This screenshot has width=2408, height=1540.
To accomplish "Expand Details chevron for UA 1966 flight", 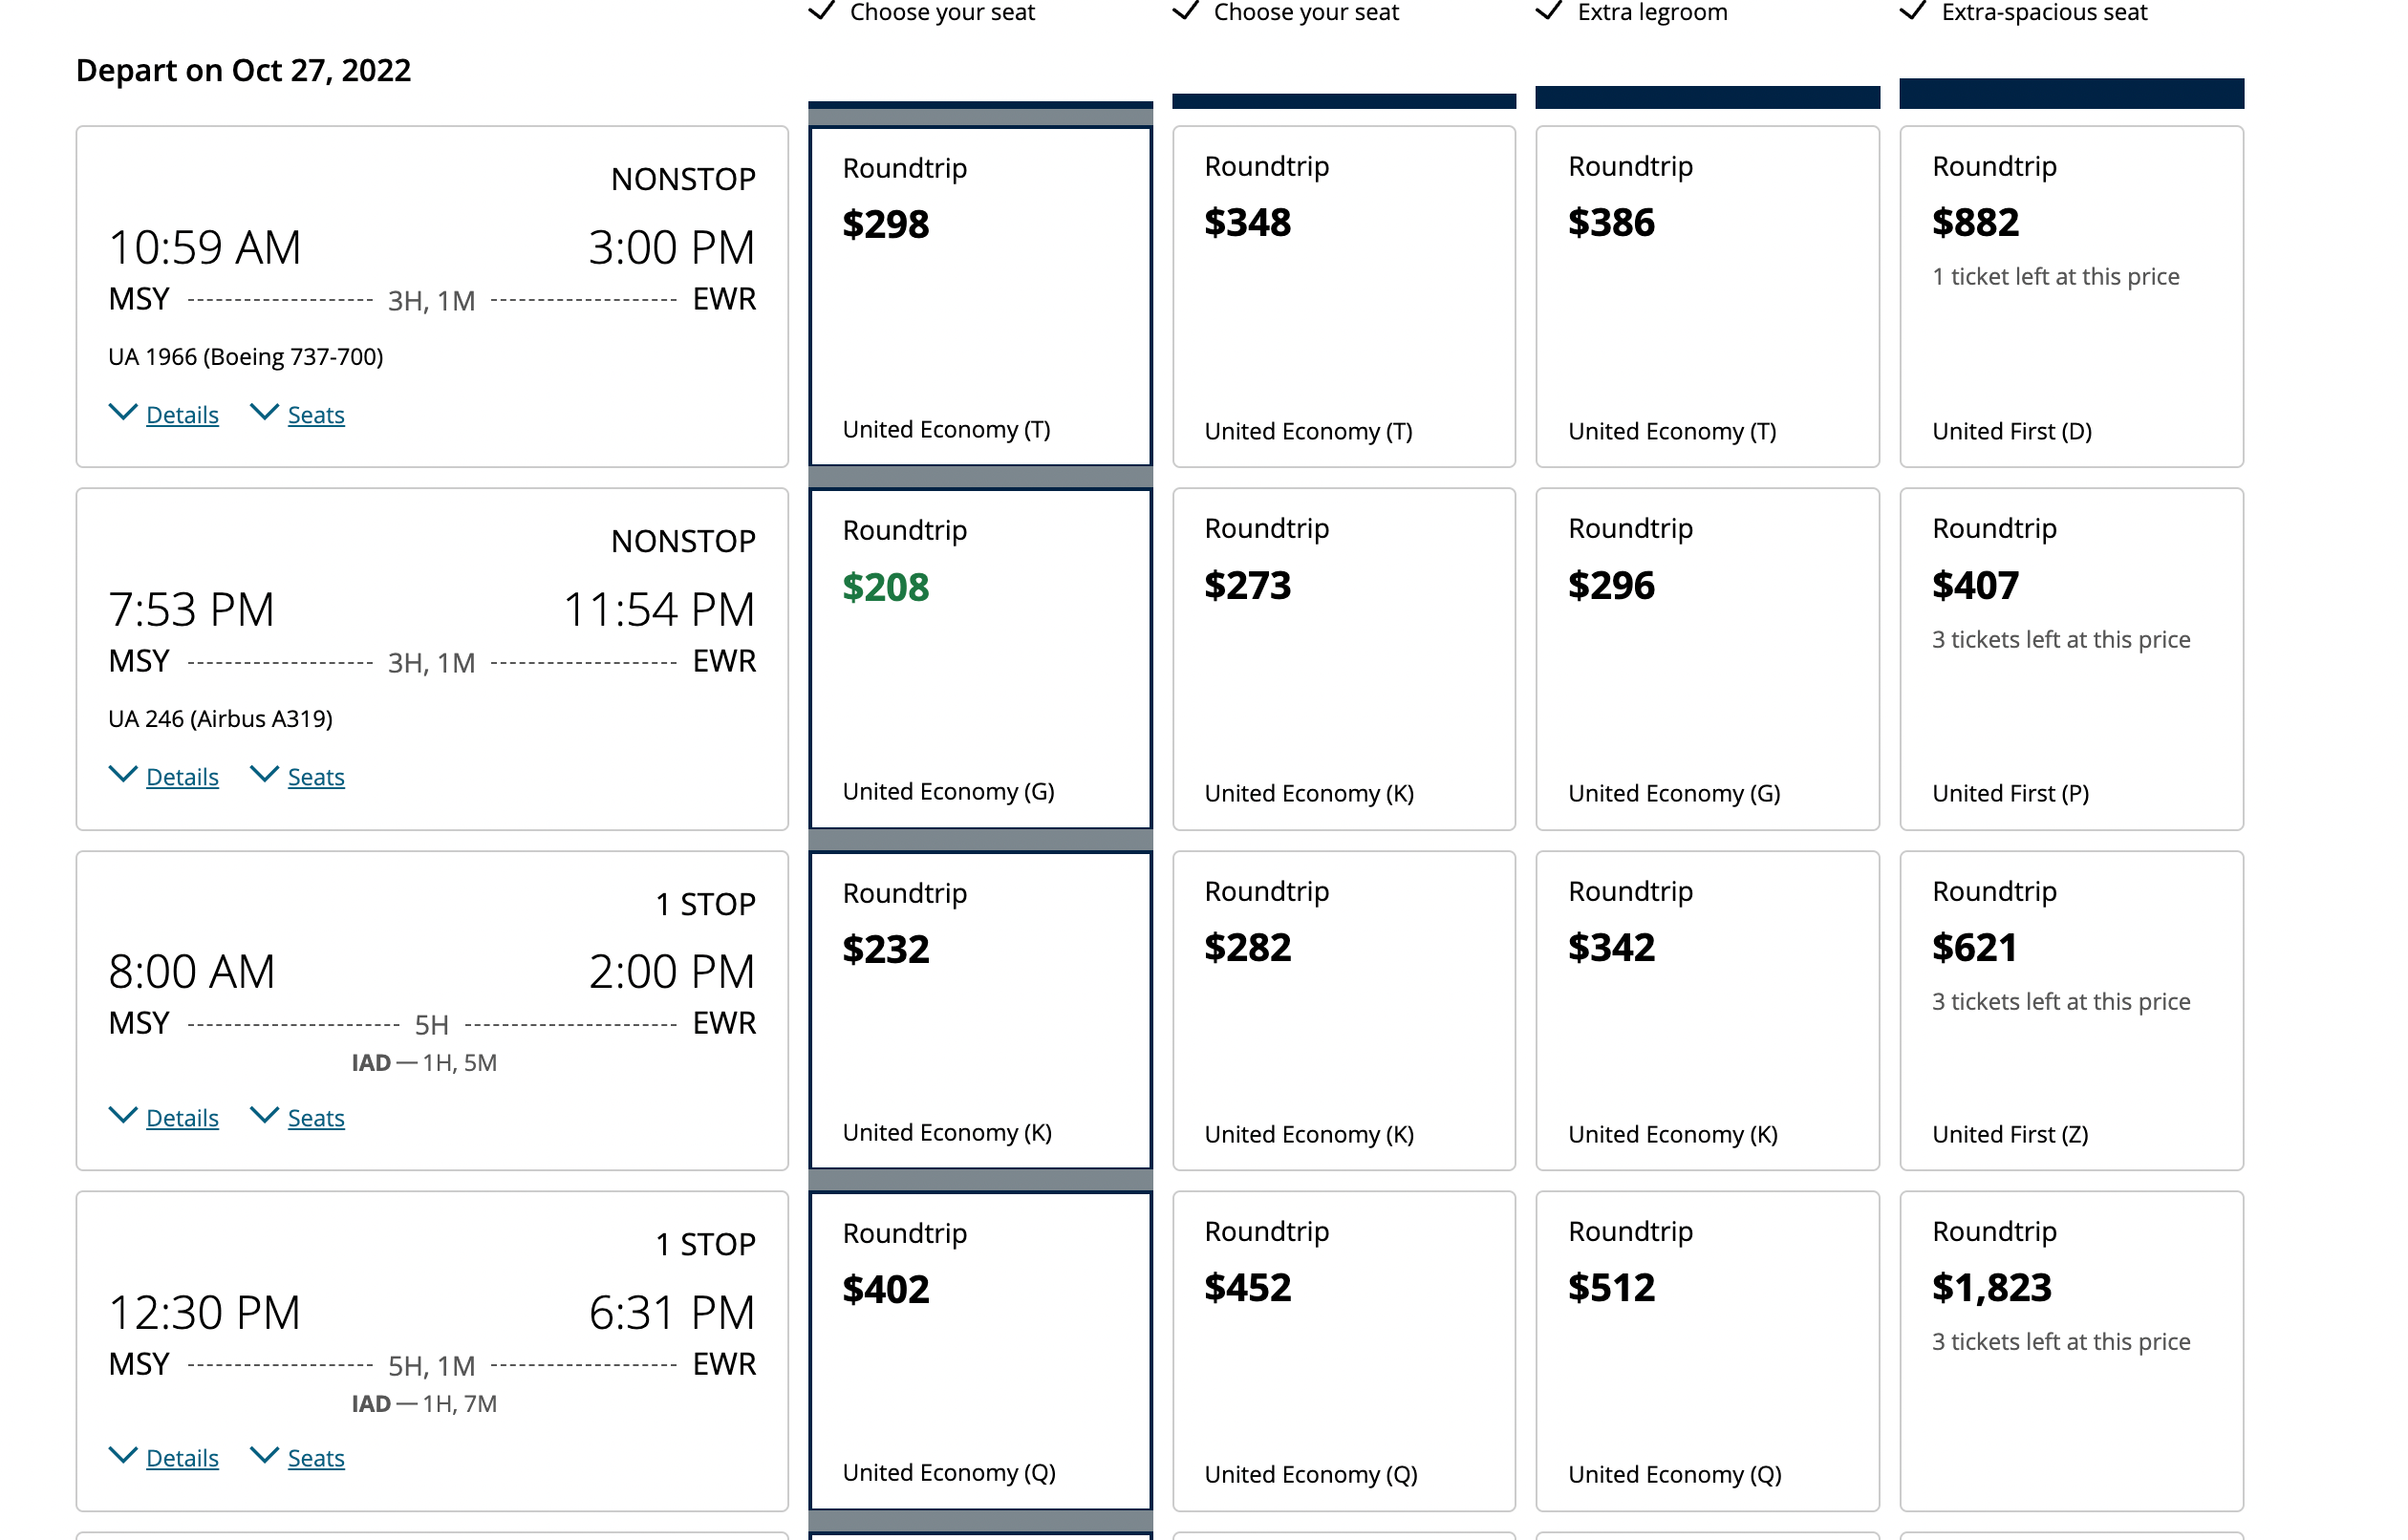I will tap(123, 413).
